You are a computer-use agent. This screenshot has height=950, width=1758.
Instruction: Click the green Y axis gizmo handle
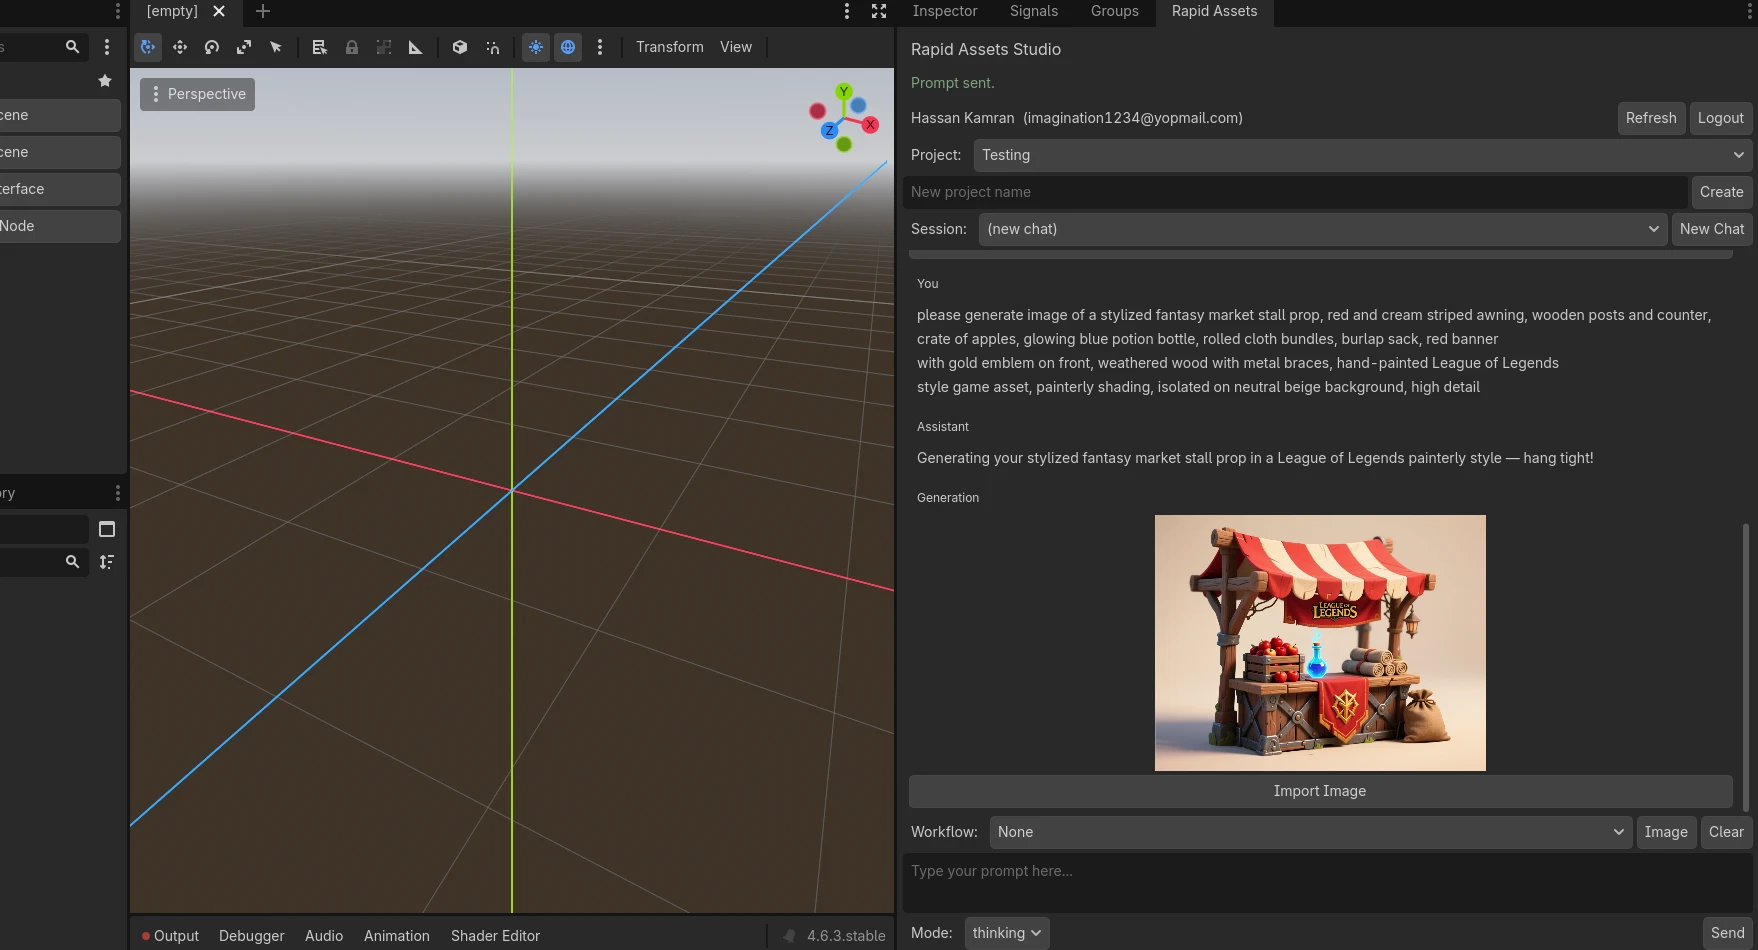[x=844, y=92]
